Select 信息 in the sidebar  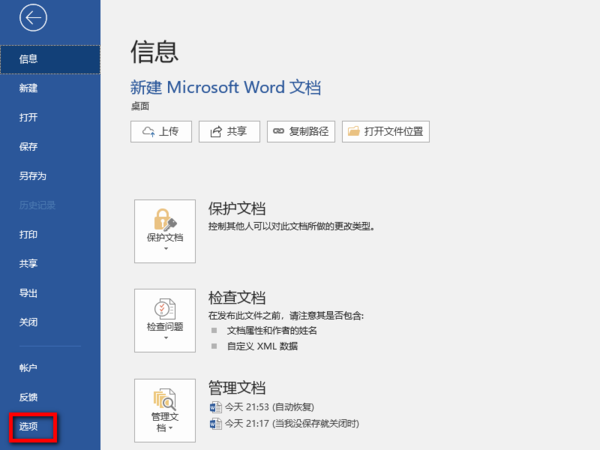tap(50, 59)
